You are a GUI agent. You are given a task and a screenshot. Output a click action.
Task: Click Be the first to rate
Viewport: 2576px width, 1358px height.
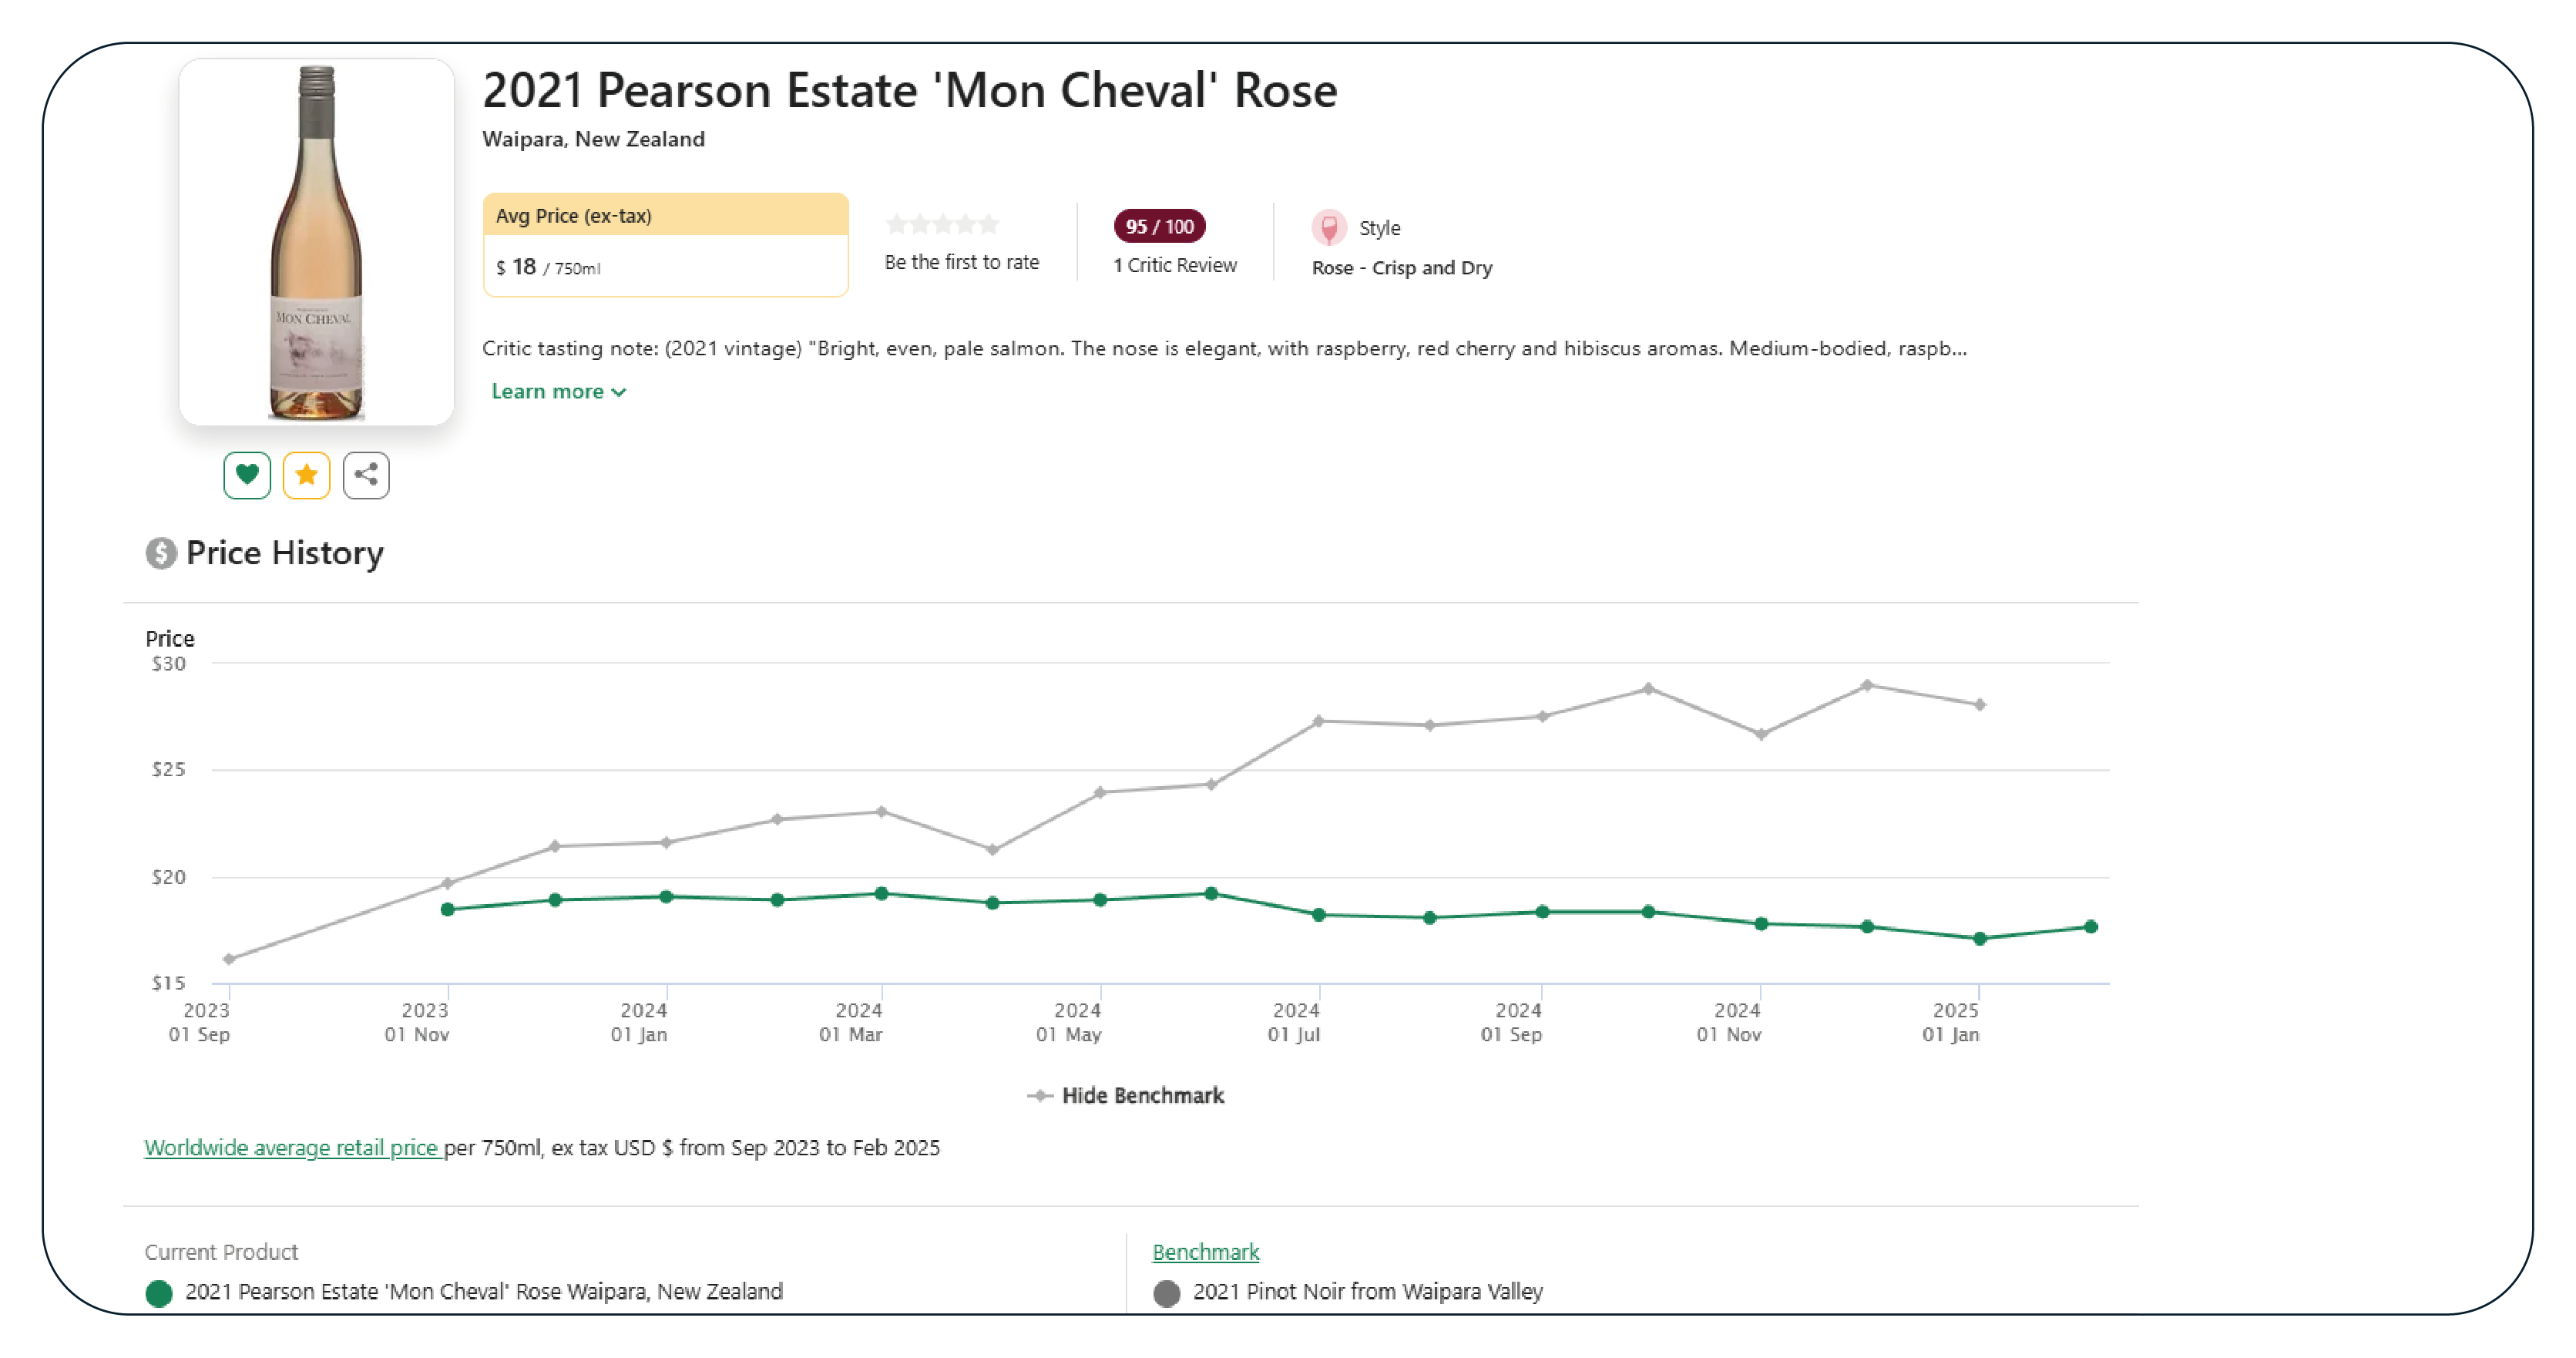(961, 262)
